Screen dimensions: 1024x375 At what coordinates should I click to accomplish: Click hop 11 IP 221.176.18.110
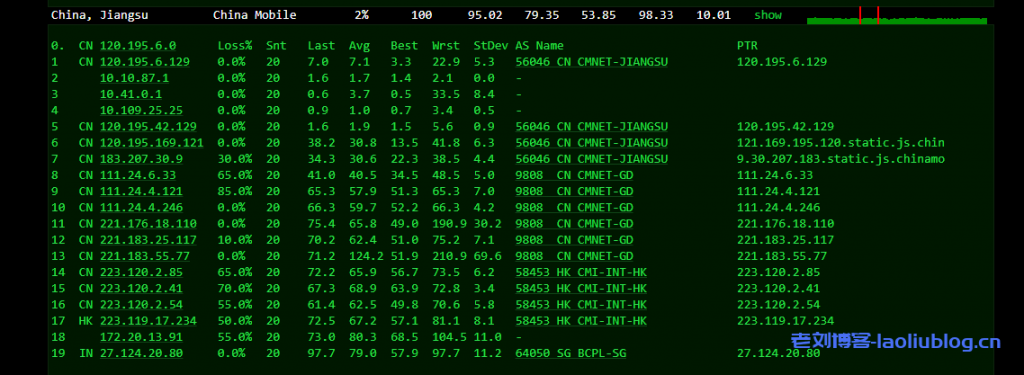[x=148, y=223]
